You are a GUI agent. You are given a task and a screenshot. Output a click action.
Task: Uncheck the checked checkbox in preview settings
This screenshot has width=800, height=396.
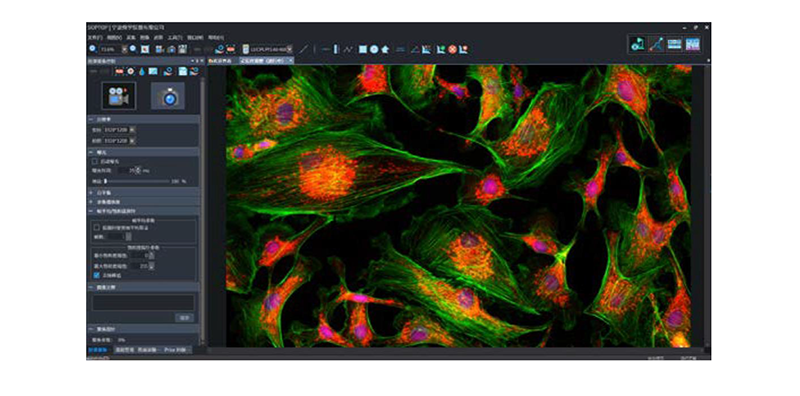pyautogui.click(x=96, y=275)
